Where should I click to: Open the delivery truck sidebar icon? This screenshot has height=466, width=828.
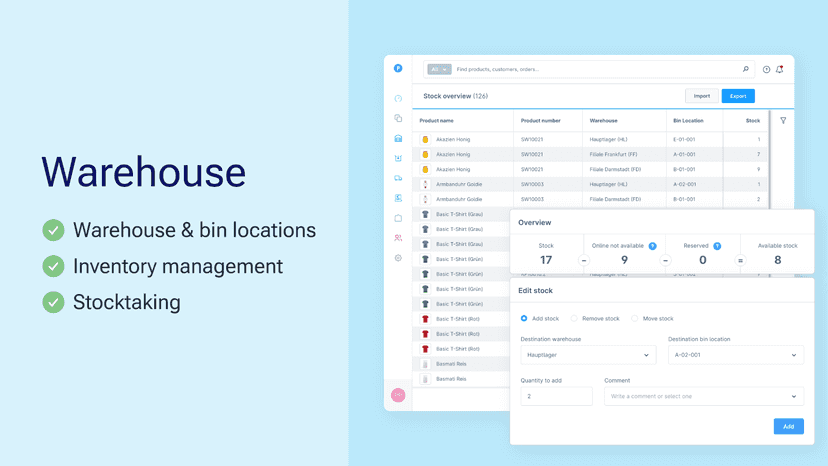click(x=398, y=178)
